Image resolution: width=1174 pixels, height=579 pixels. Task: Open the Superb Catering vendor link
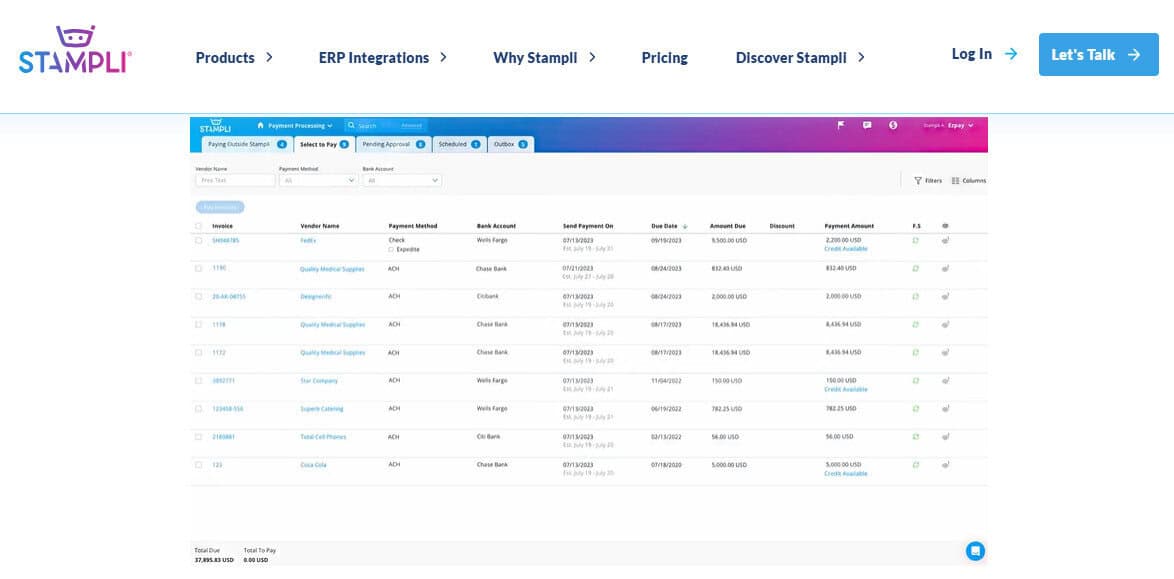click(322, 409)
